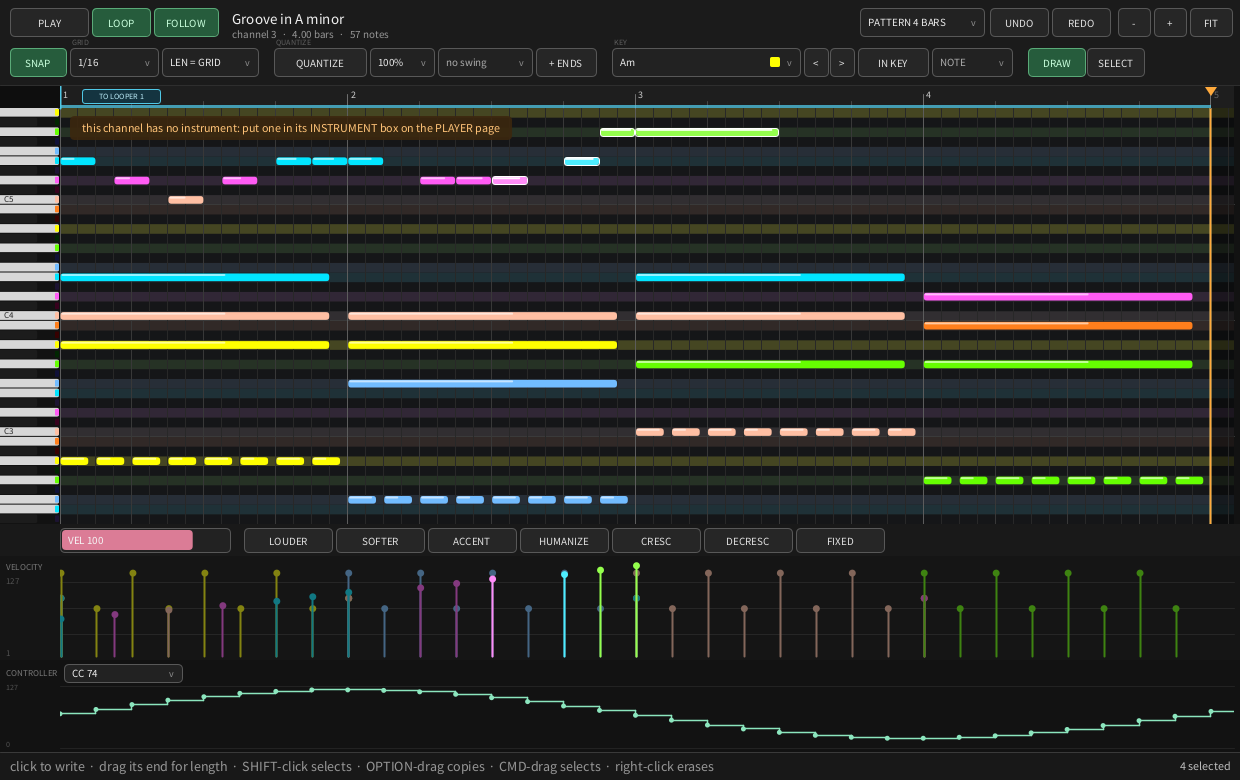This screenshot has height=780, width=1240.
Task: Click the selected green note above bar 3
Action: click(x=707, y=132)
